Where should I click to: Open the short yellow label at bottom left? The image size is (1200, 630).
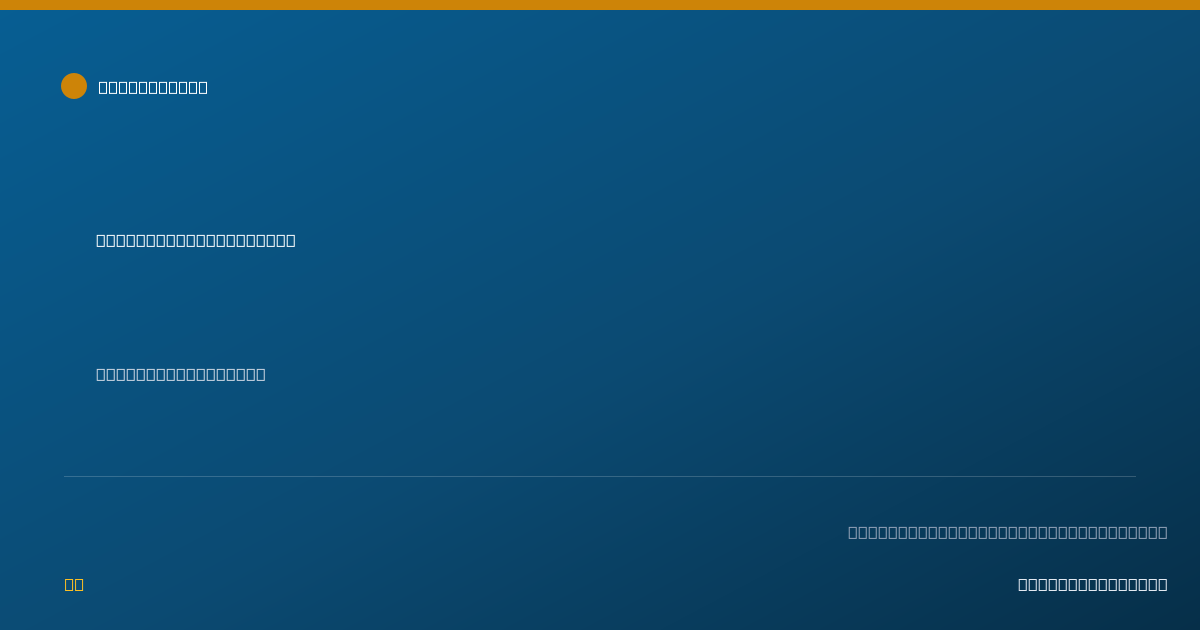point(74,584)
